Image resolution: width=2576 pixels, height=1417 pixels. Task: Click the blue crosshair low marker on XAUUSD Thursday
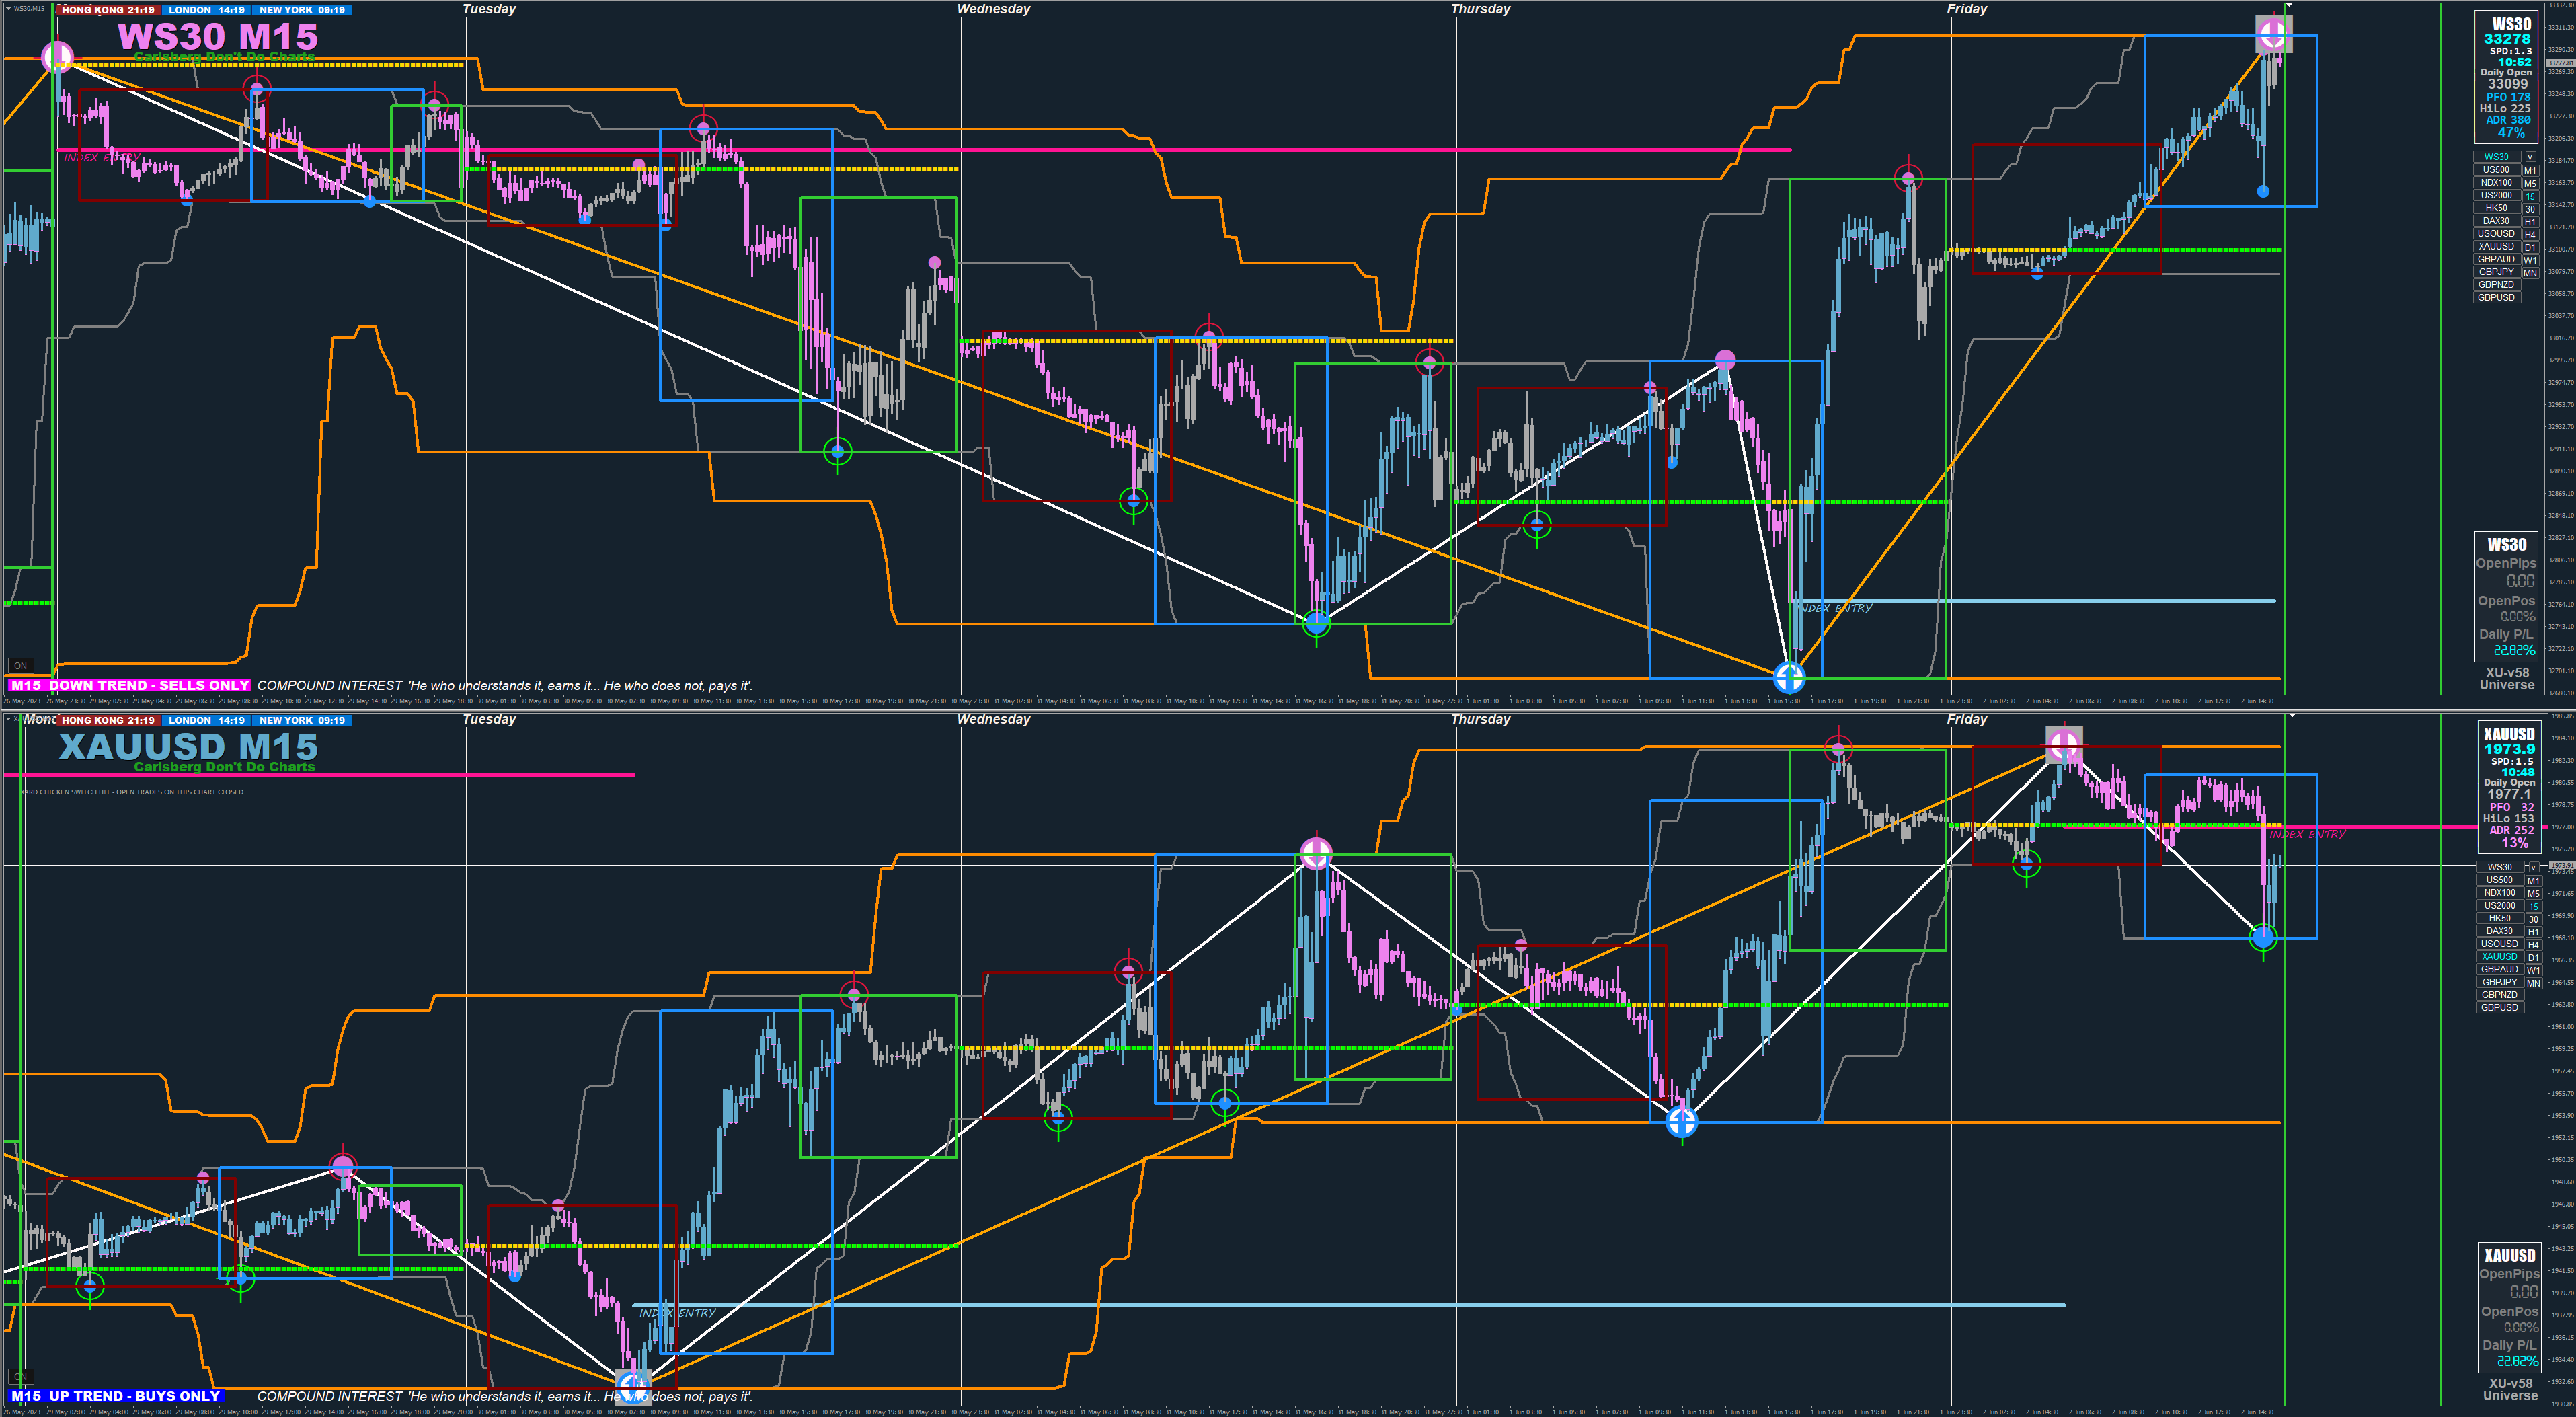click(x=1682, y=1122)
